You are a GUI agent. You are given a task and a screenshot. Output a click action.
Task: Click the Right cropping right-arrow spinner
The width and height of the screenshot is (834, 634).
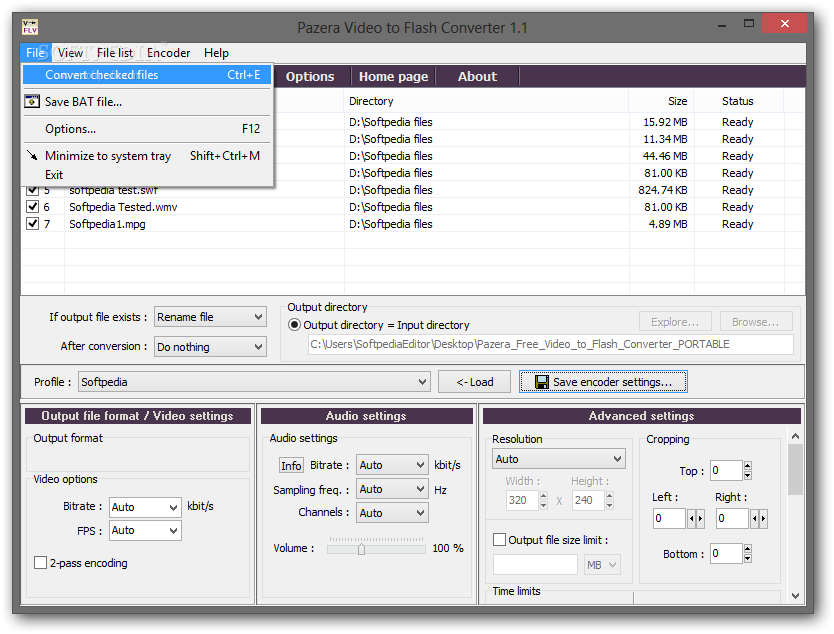(763, 518)
